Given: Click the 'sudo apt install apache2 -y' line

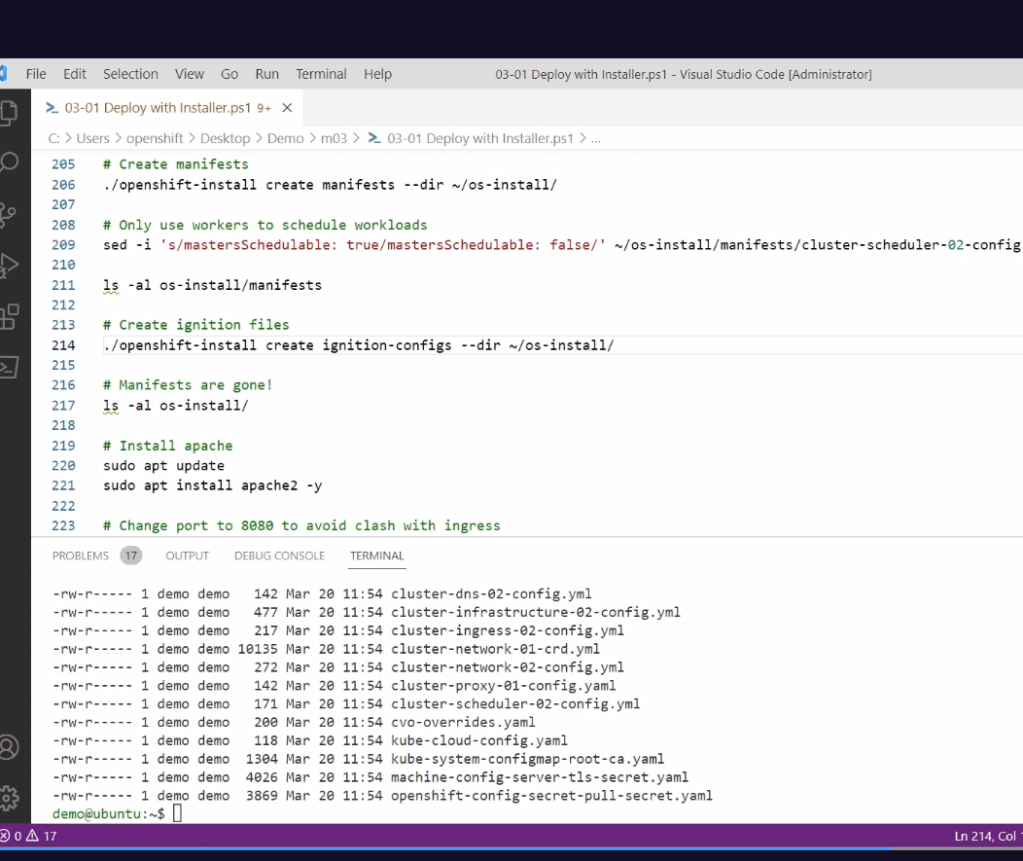Looking at the screenshot, I should [x=212, y=485].
